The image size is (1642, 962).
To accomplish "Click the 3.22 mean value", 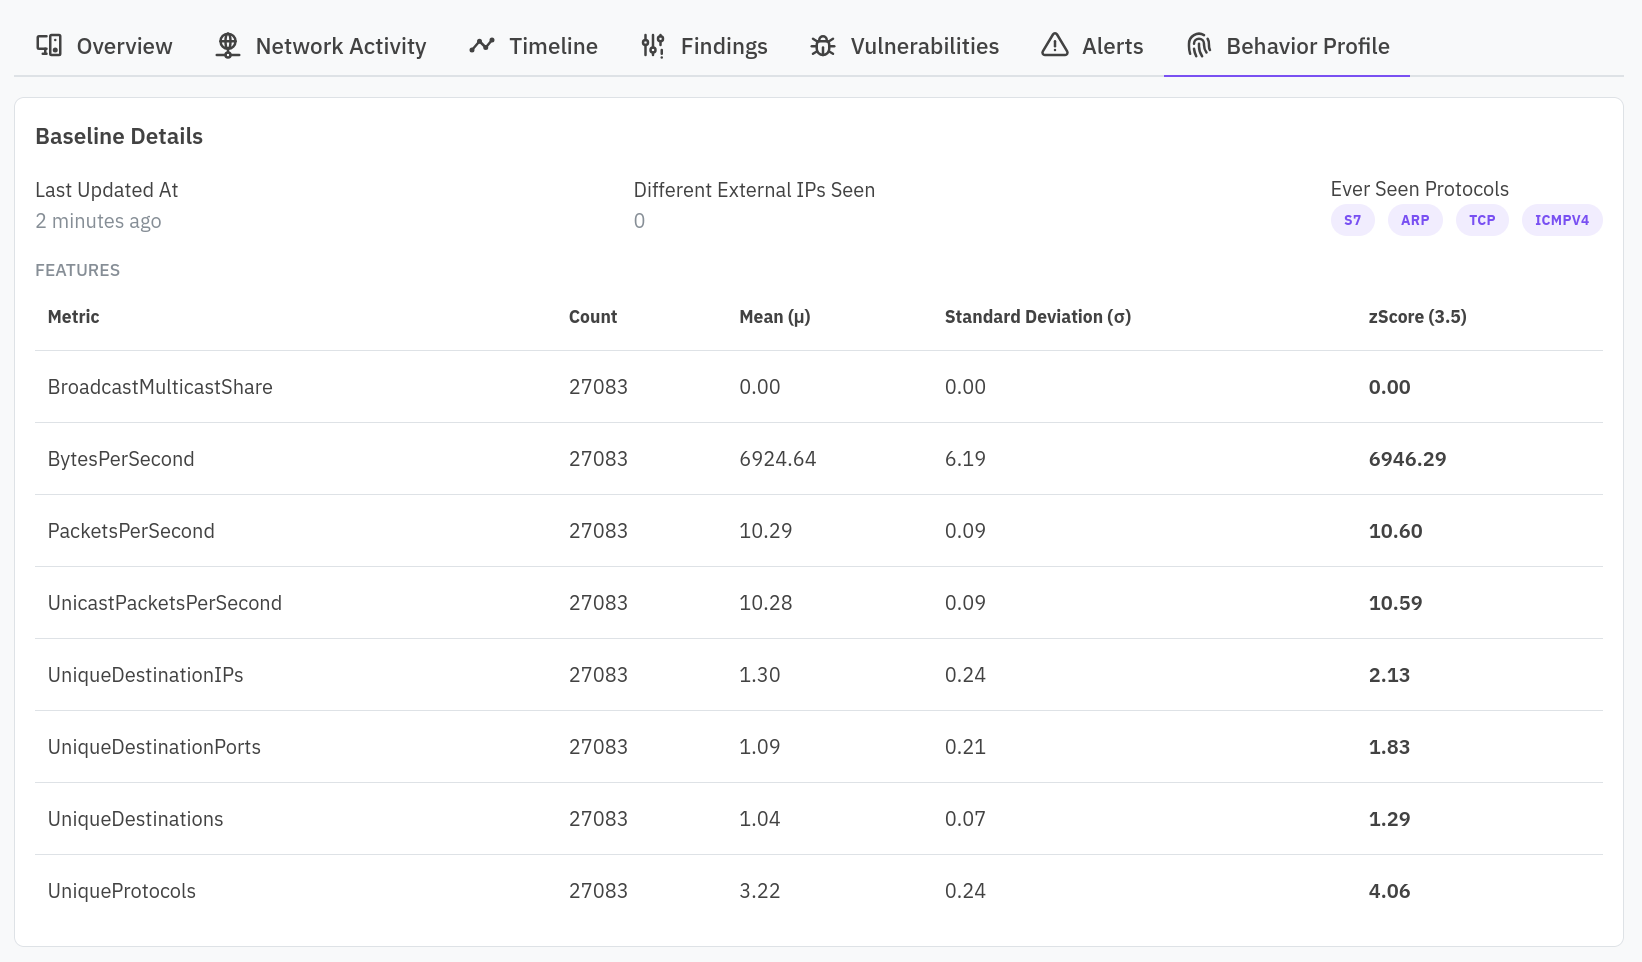I will coord(760,891).
